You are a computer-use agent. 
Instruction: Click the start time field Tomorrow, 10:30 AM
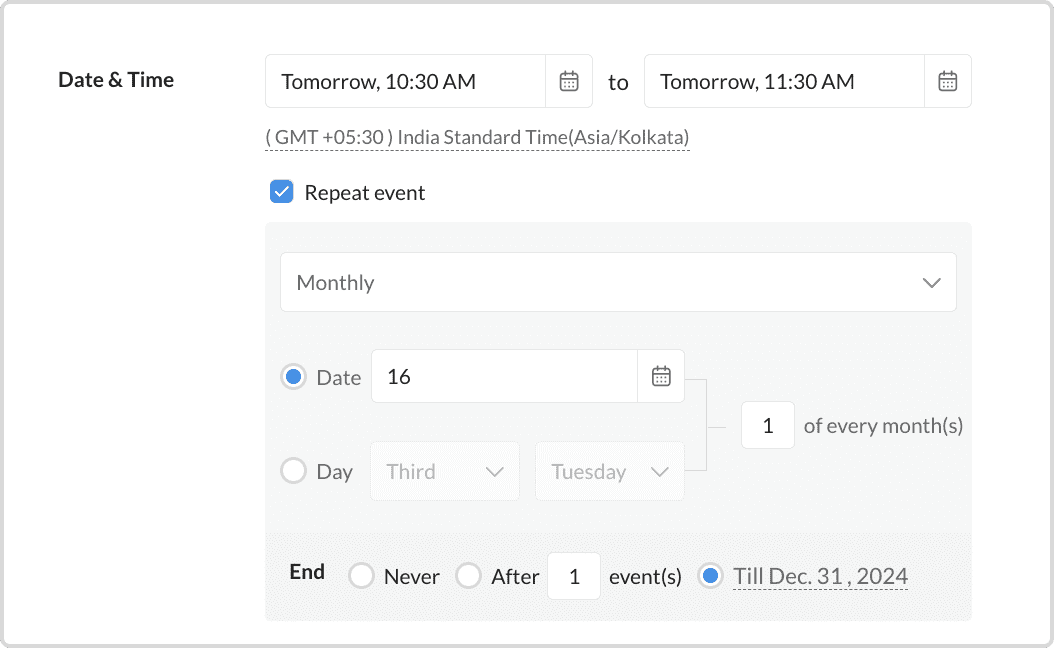tap(405, 82)
